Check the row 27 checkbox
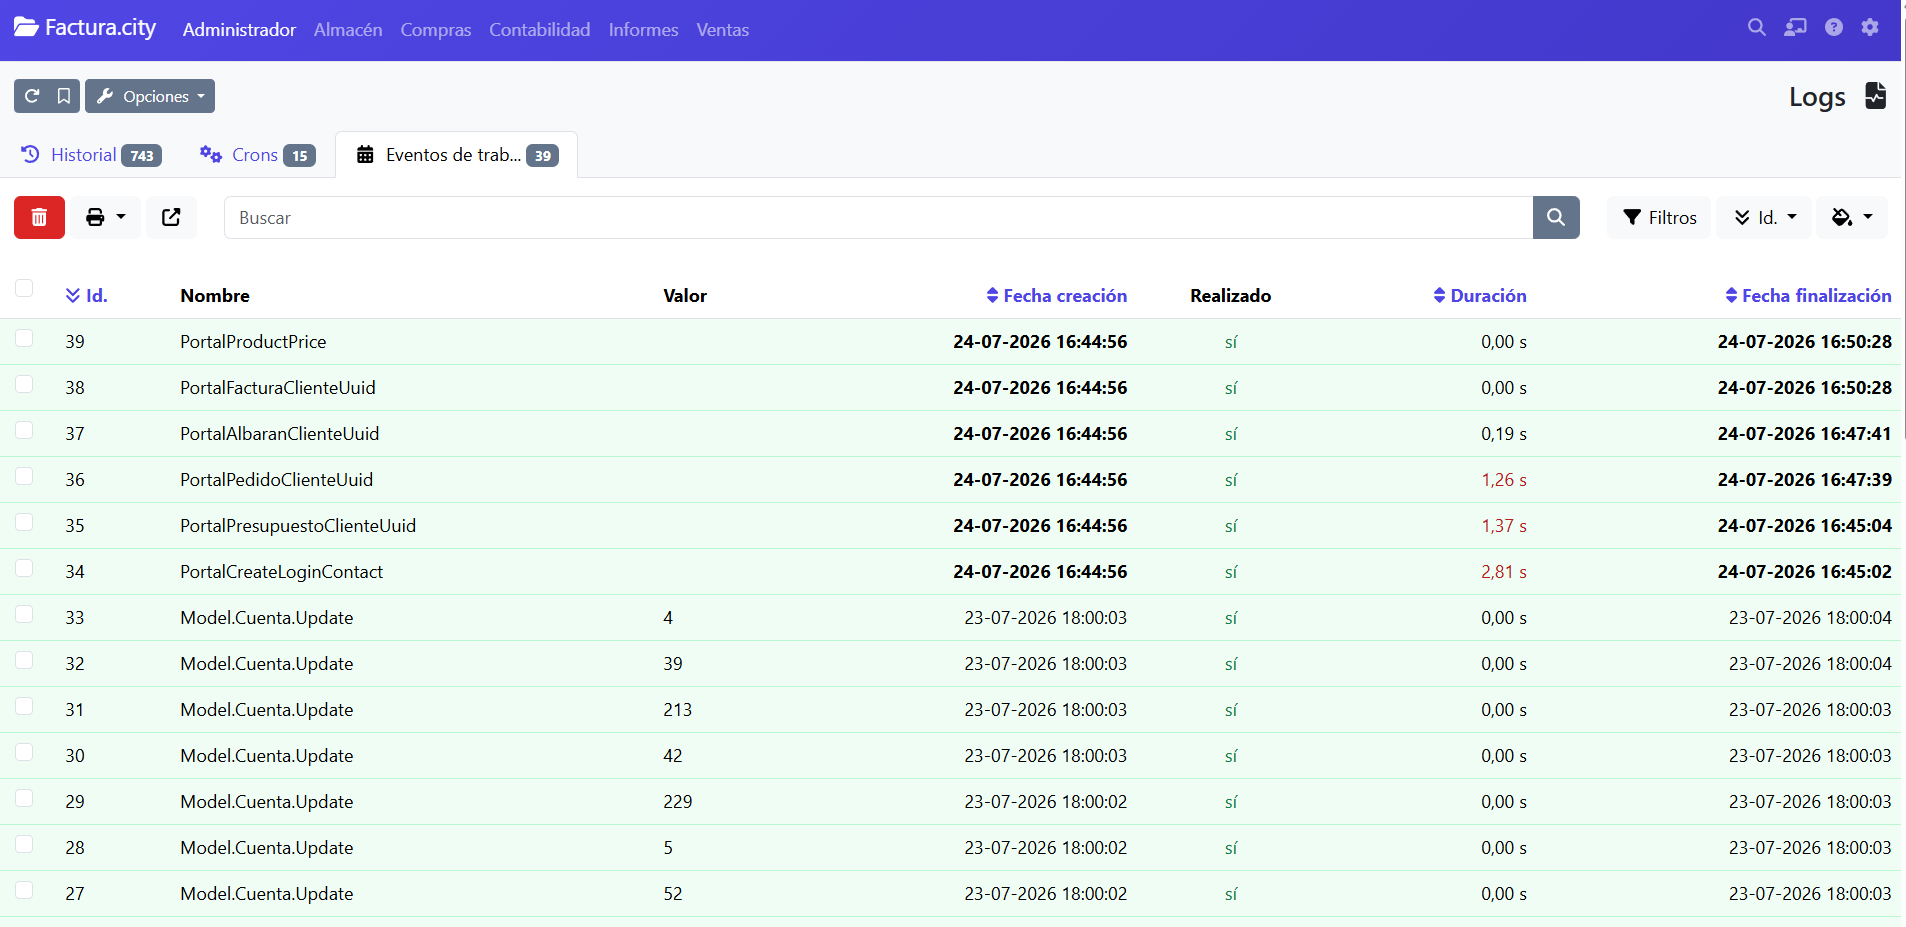The image size is (1906, 927). (24, 890)
